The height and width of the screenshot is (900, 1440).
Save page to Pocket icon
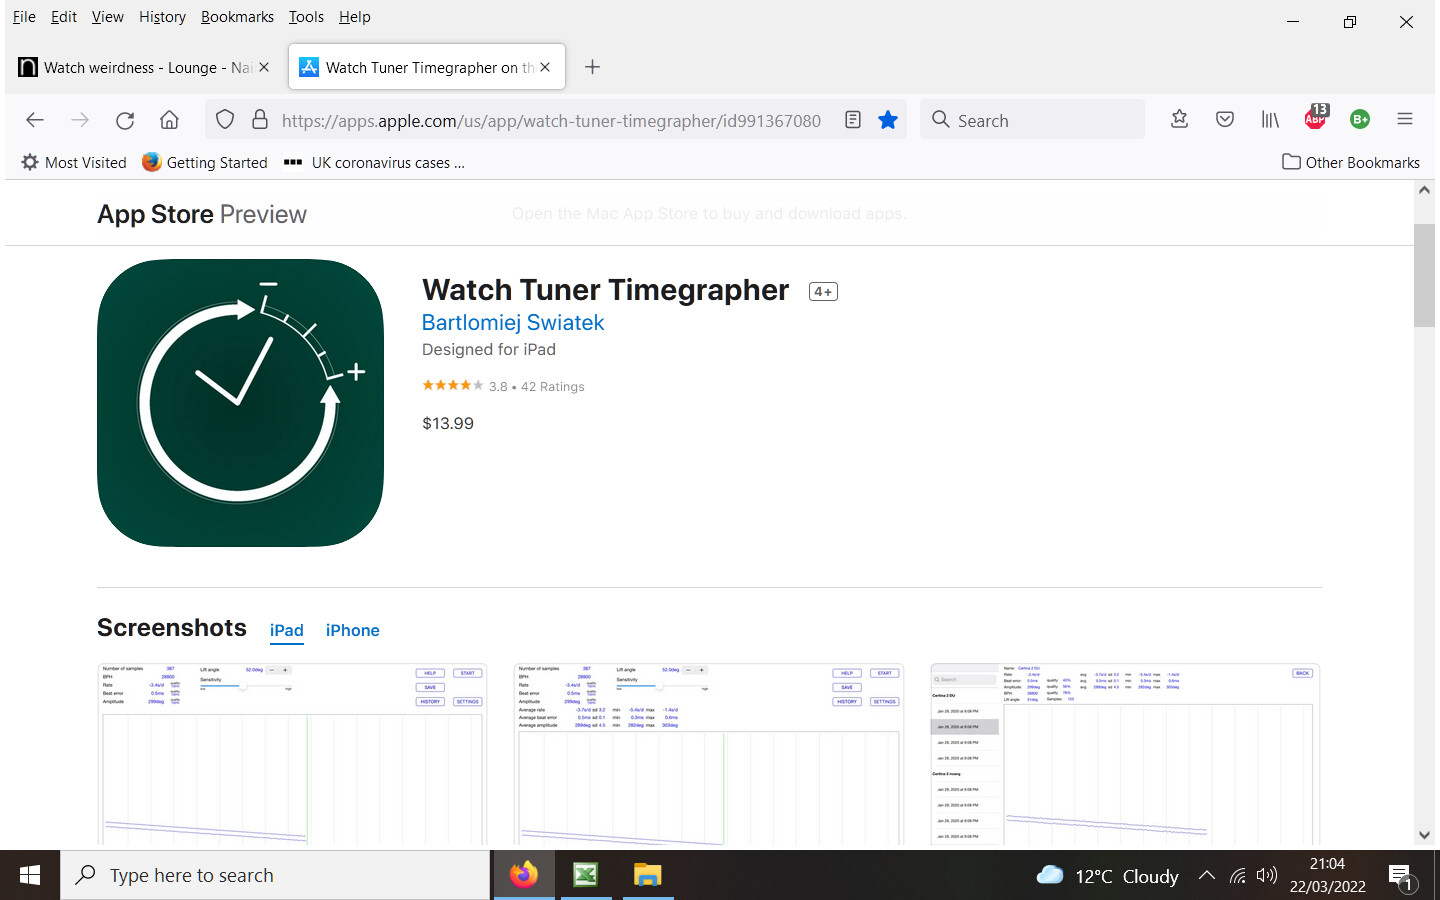pos(1225,120)
